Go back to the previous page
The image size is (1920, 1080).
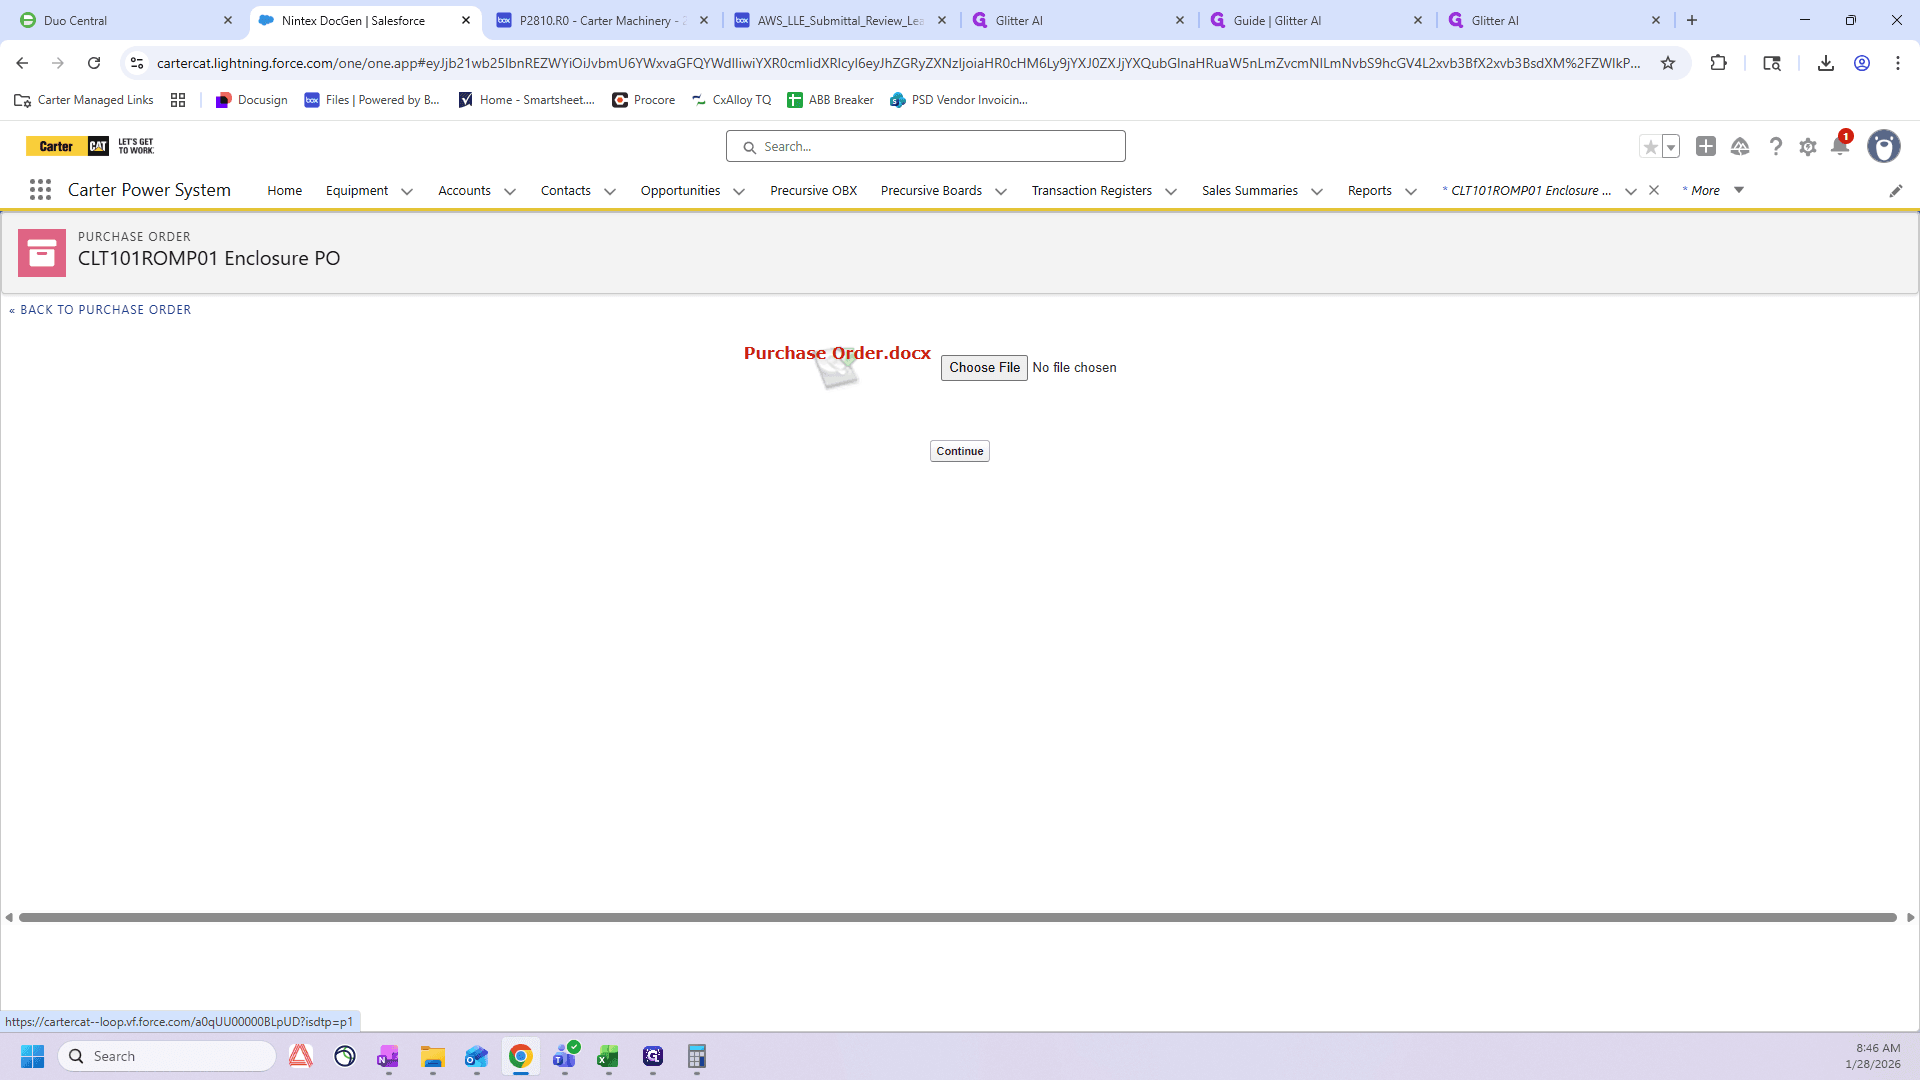tap(22, 63)
